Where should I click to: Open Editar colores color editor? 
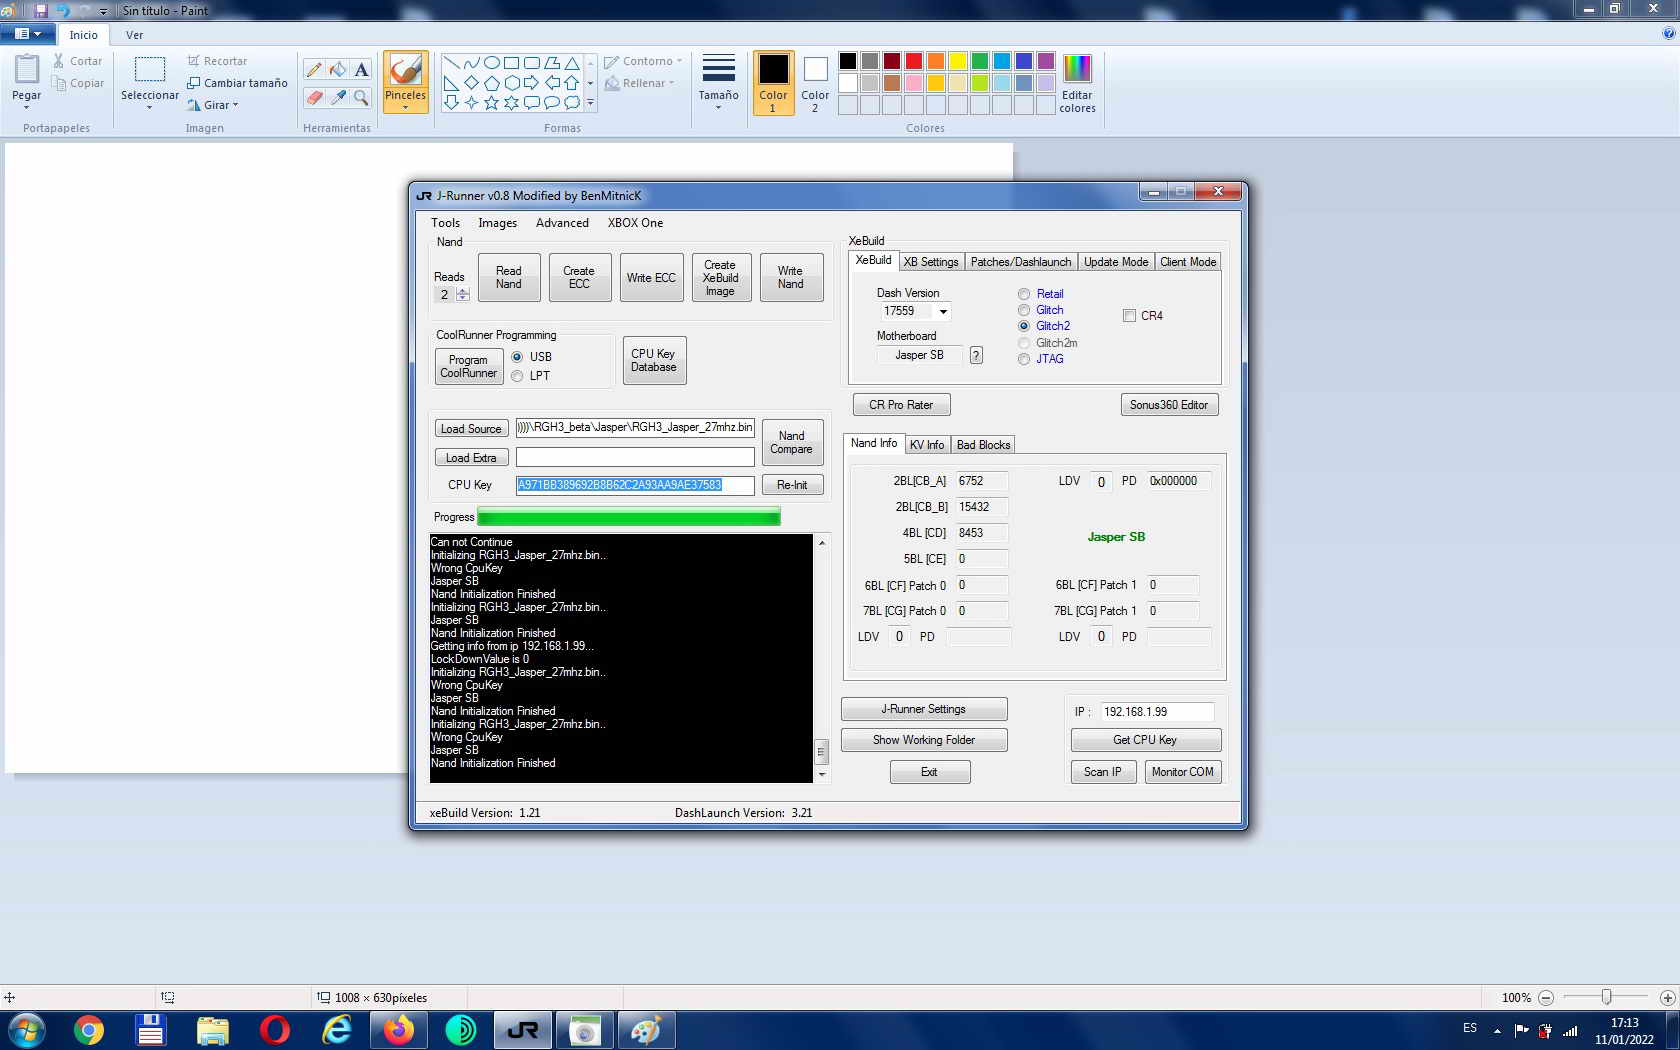tap(1077, 83)
